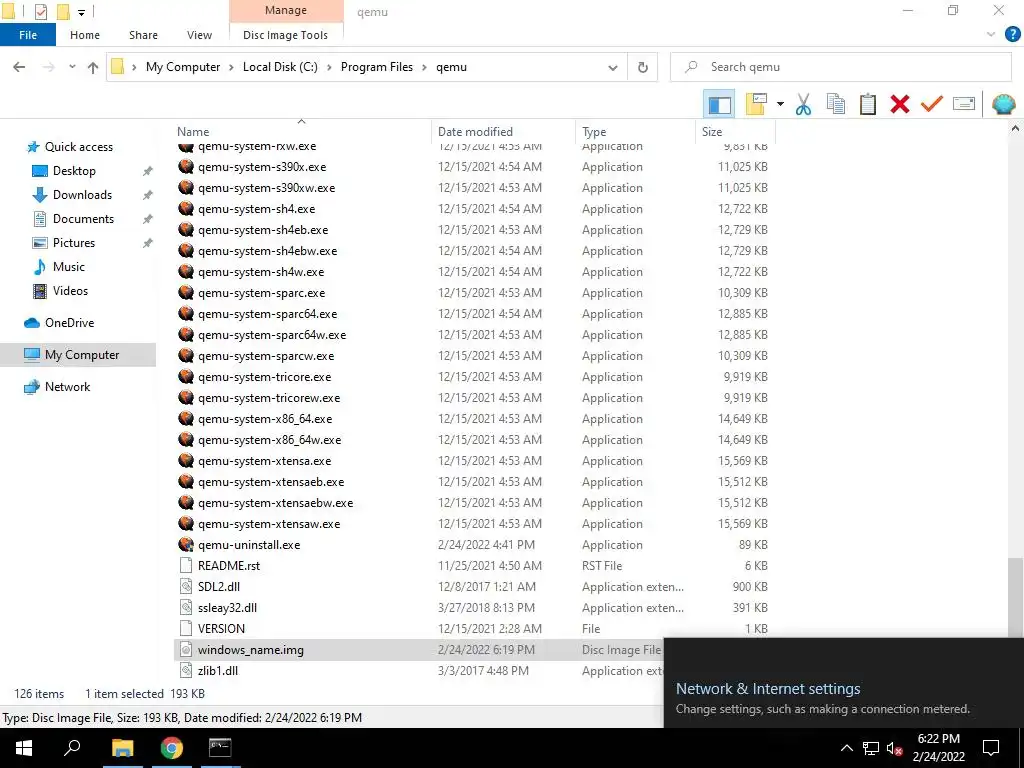Image resolution: width=1024 pixels, height=768 pixels.
Task: Click the Properties icon in the Quick Access Toolbar
Action: (40, 12)
